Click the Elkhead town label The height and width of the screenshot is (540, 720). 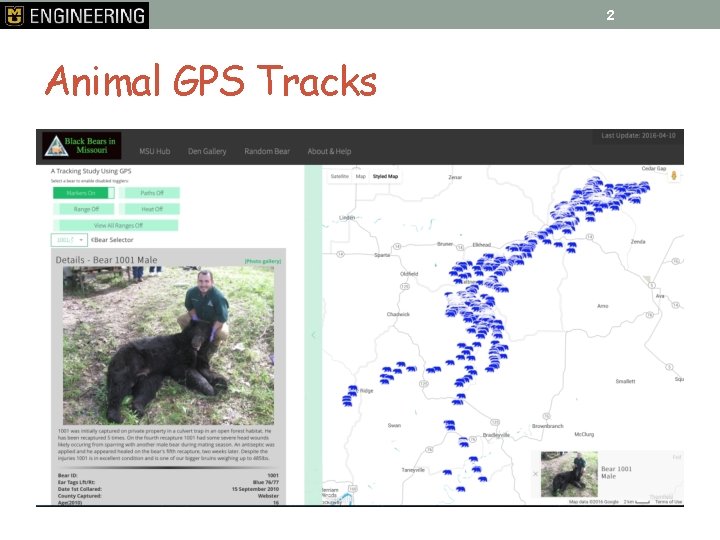coord(482,245)
